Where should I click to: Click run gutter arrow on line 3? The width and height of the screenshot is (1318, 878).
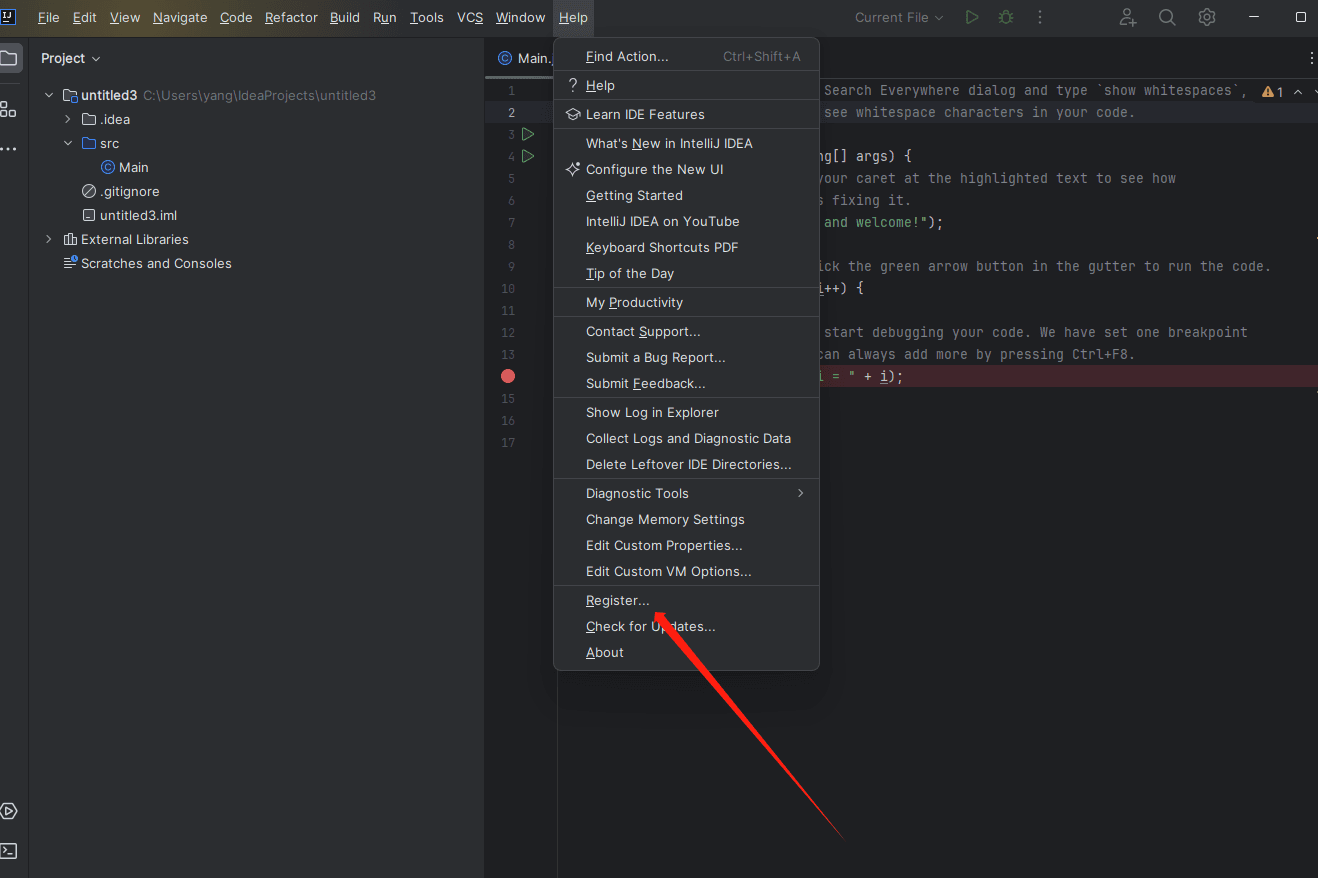528,134
